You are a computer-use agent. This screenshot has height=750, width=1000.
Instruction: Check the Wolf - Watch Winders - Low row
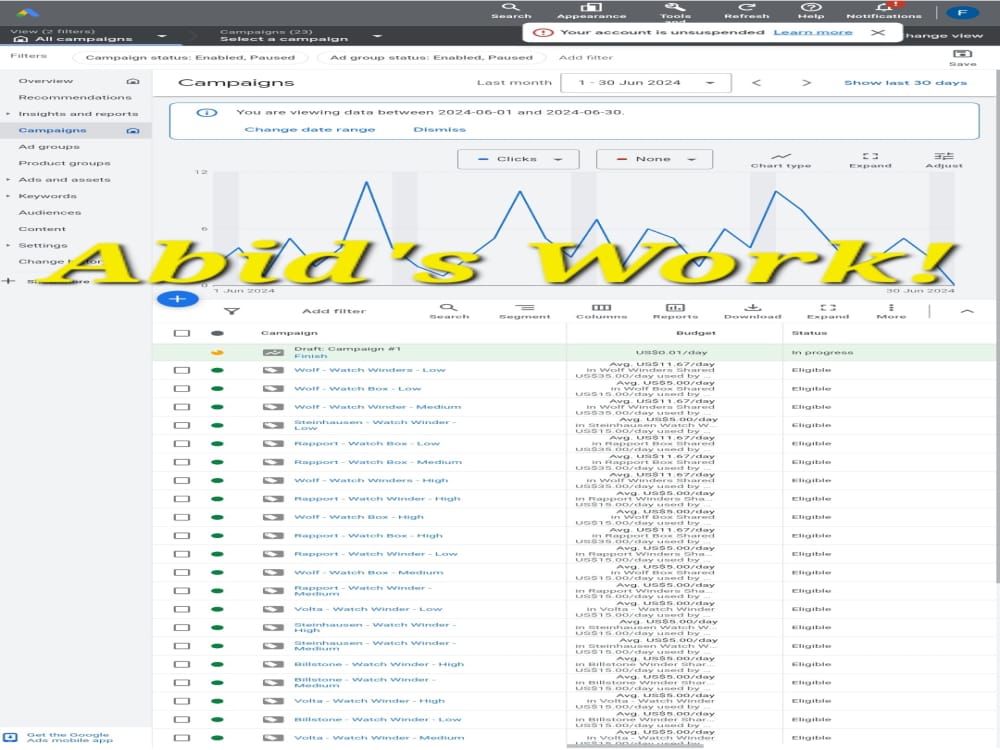coord(182,370)
